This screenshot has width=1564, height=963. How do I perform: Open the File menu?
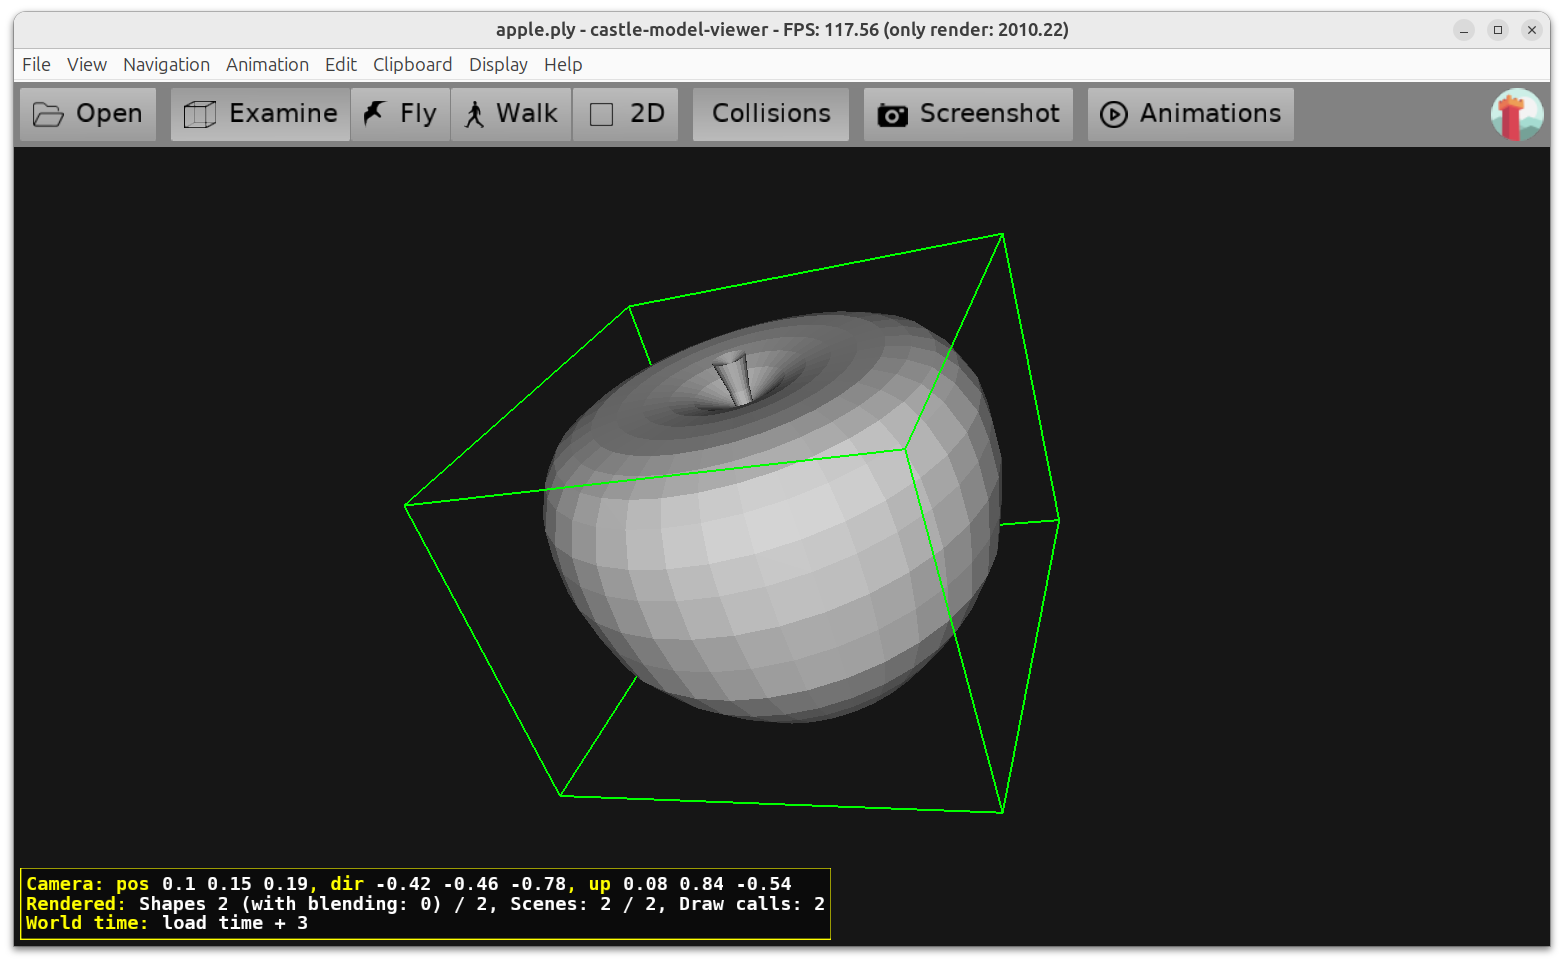click(36, 65)
